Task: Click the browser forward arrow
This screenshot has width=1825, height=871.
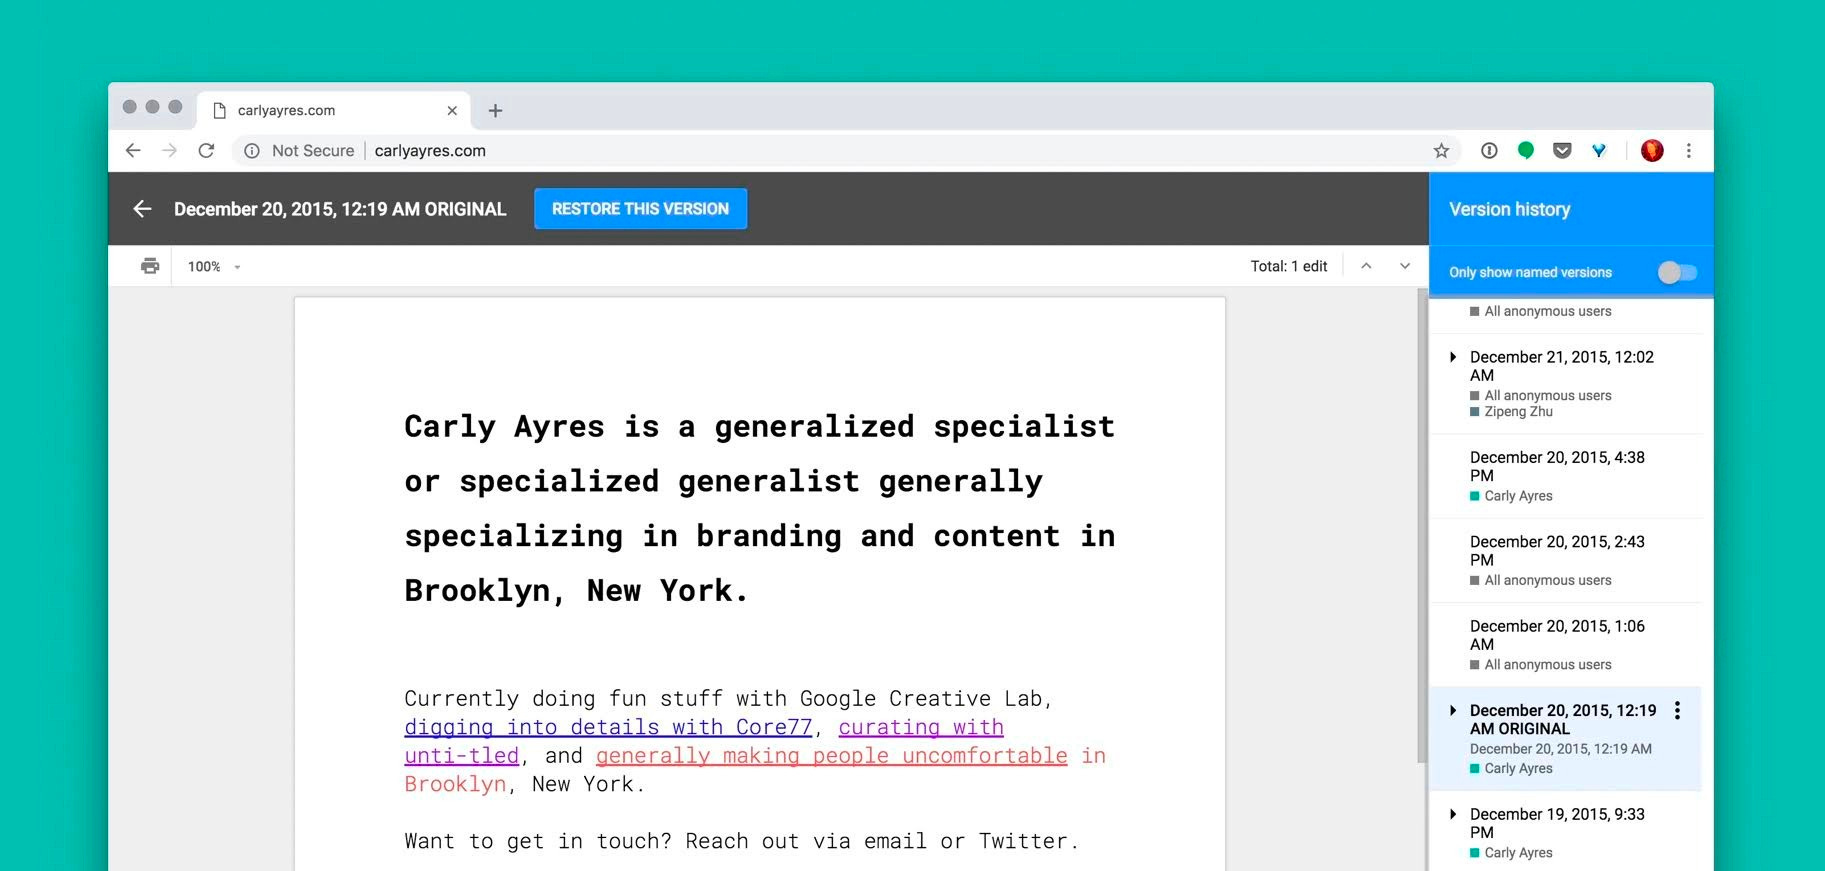Action: (x=169, y=151)
